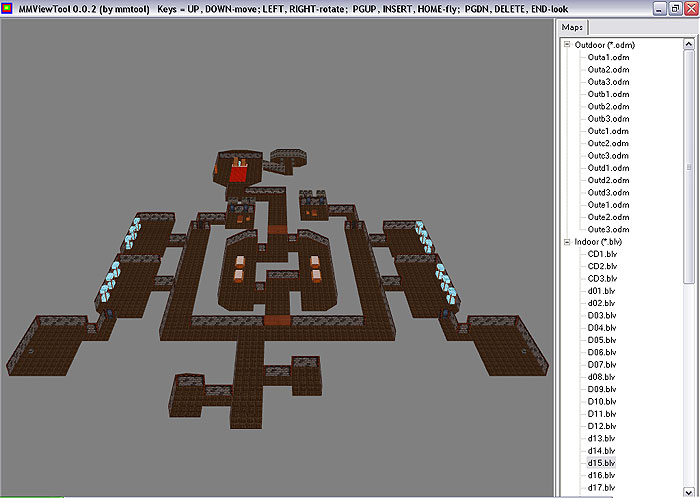The height and width of the screenshot is (498, 700).
Task: Load the d01.blv dungeon
Action: (602, 291)
